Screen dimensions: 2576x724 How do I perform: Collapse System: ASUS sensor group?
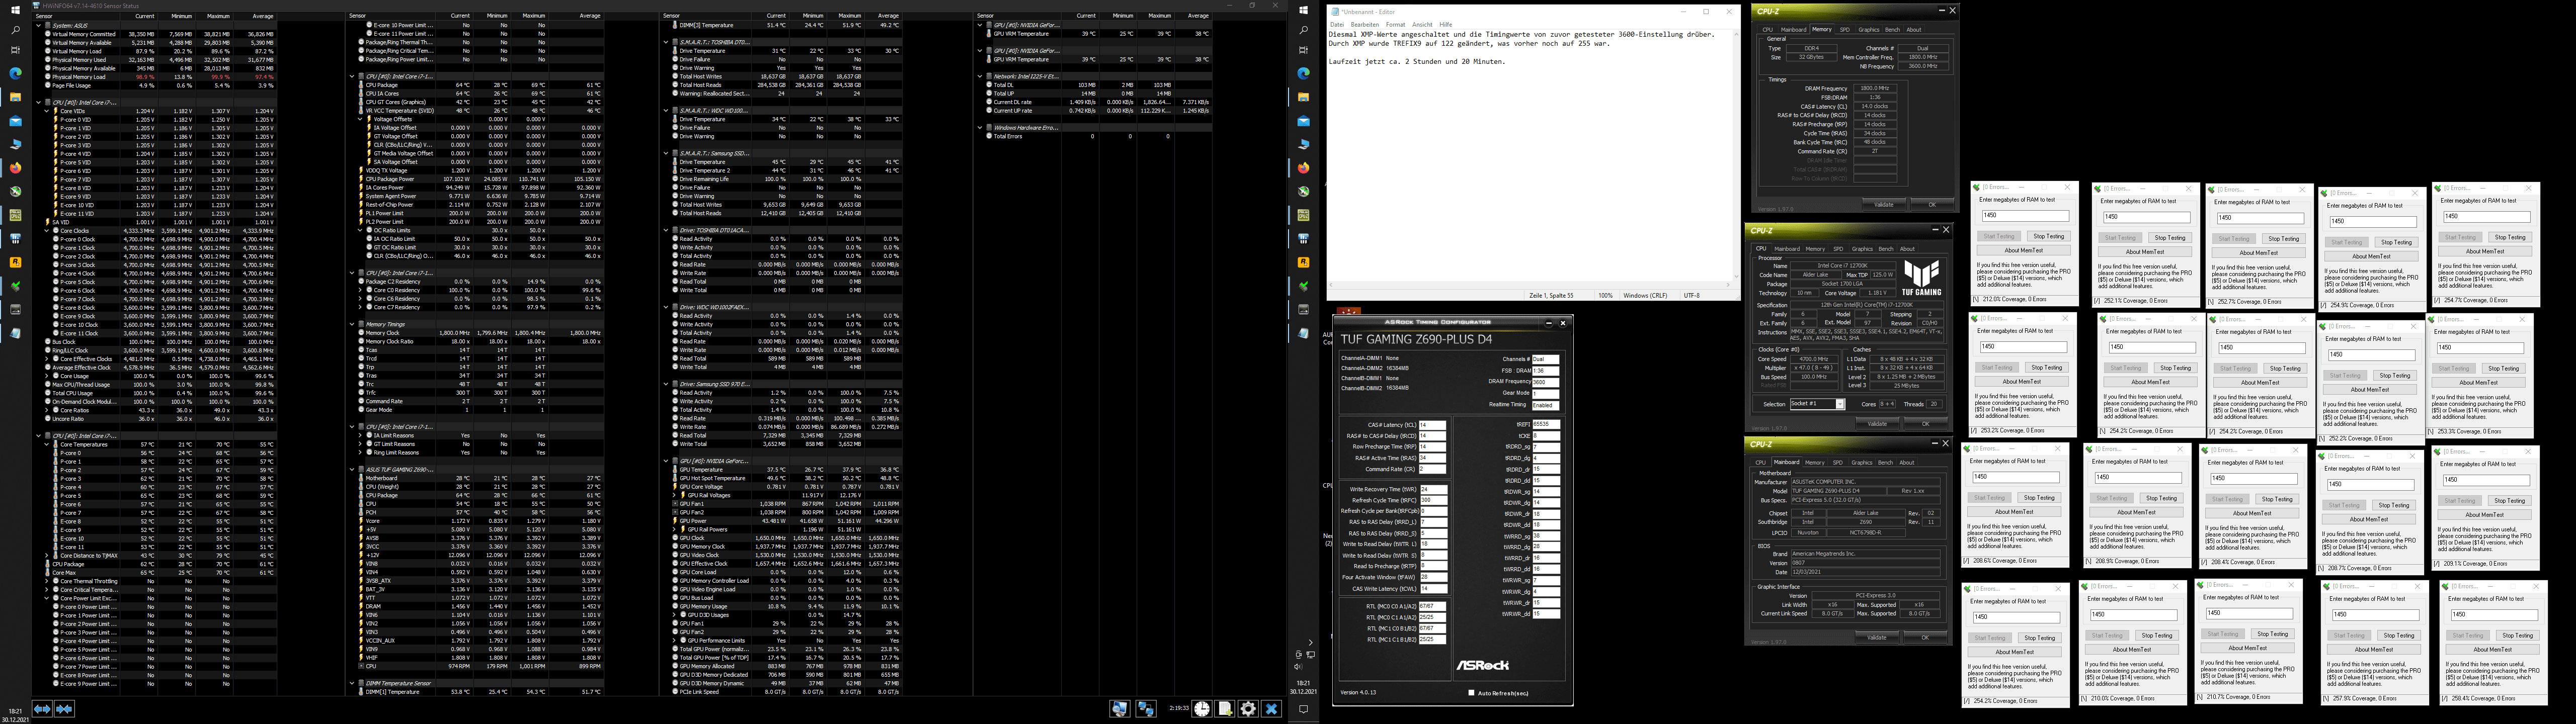[38, 25]
